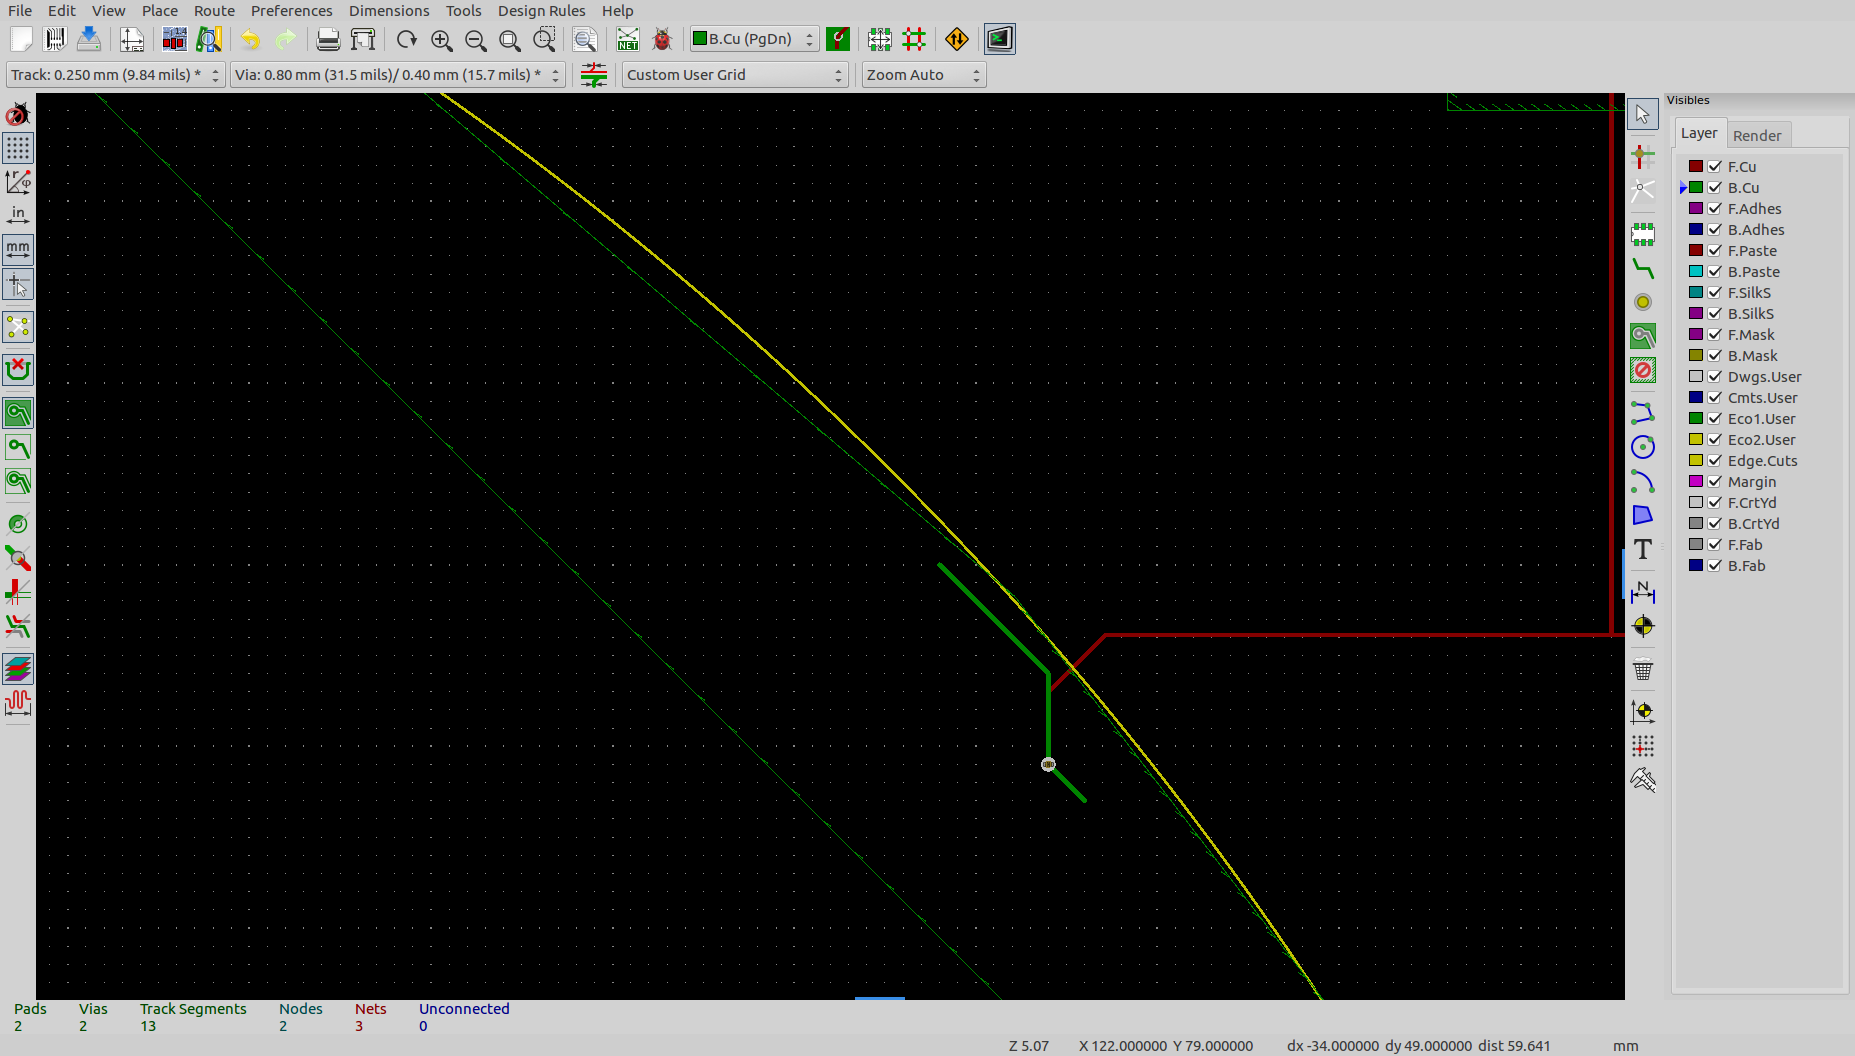This screenshot has width=1855, height=1056.
Task: Click the Undo arrow icon
Action: [250, 40]
